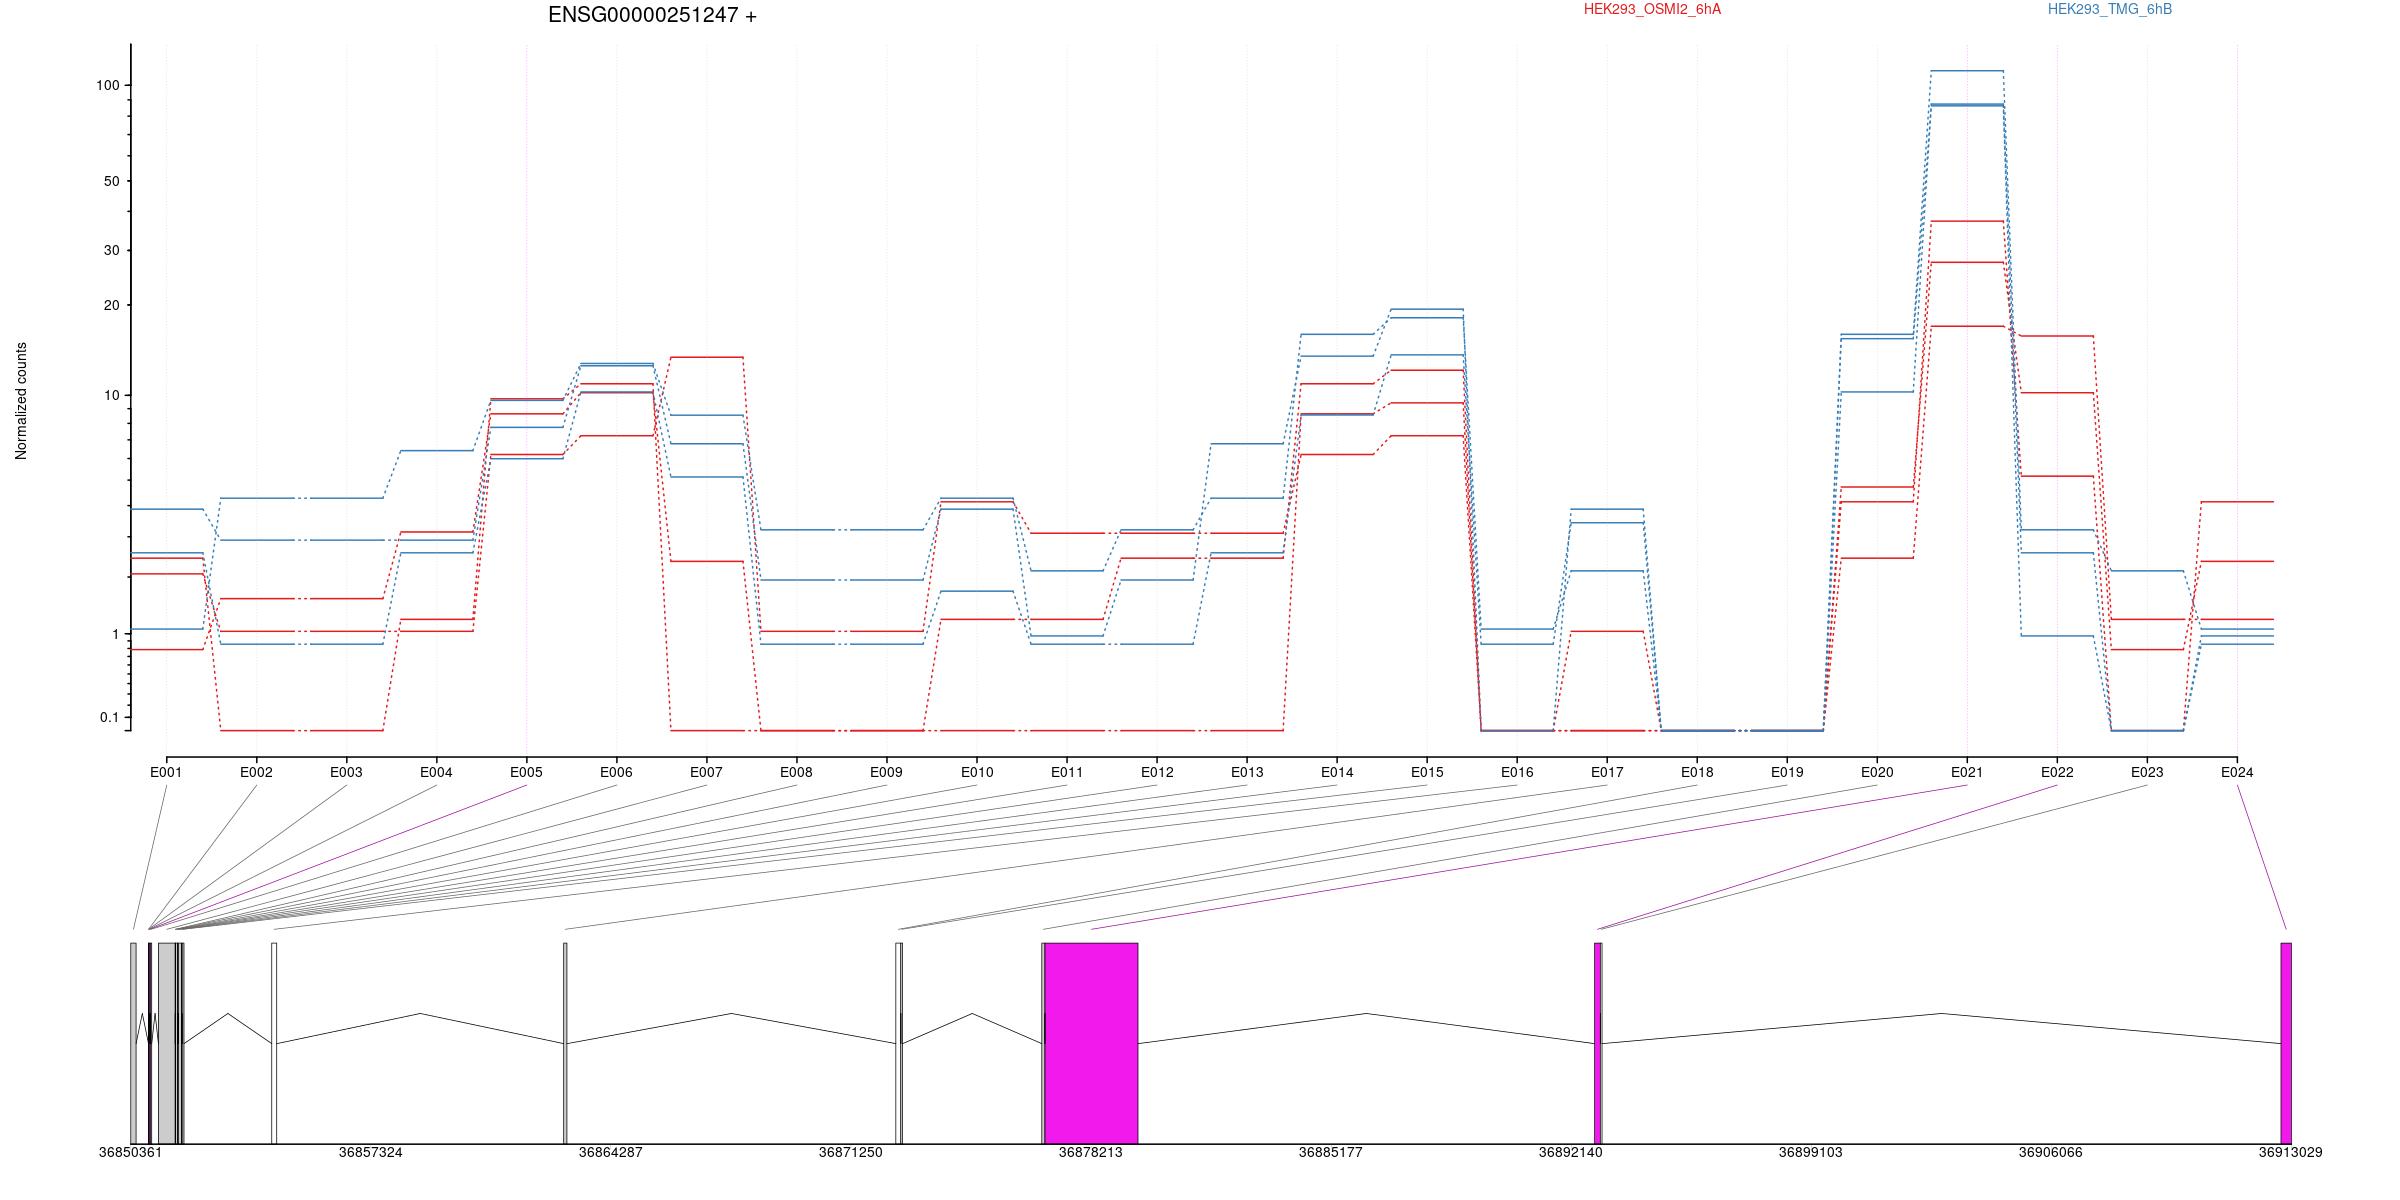Click the gene title ENSG00000251247 +

tap(652, 15)
